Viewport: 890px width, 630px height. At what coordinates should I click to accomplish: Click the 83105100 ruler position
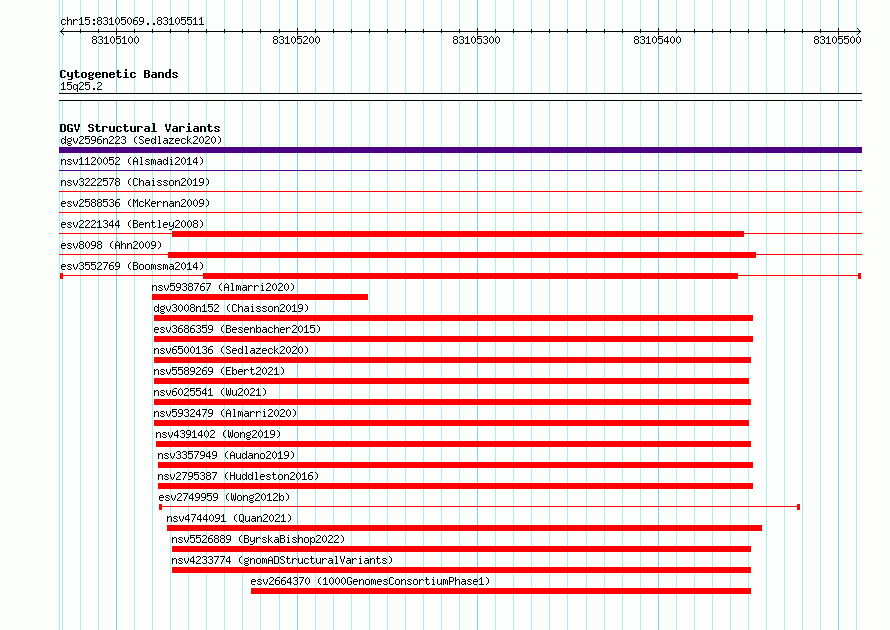[115, 40]
